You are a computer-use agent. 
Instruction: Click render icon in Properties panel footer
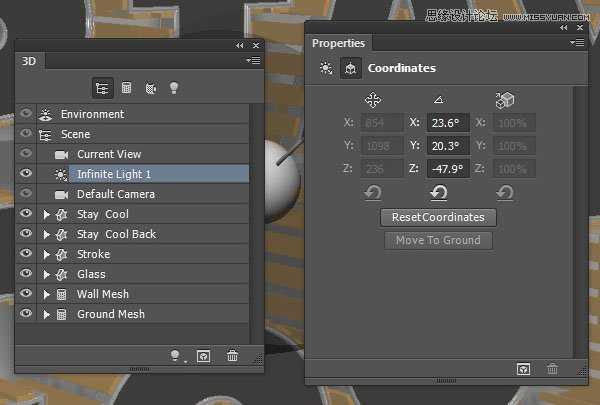pos(523,369)
